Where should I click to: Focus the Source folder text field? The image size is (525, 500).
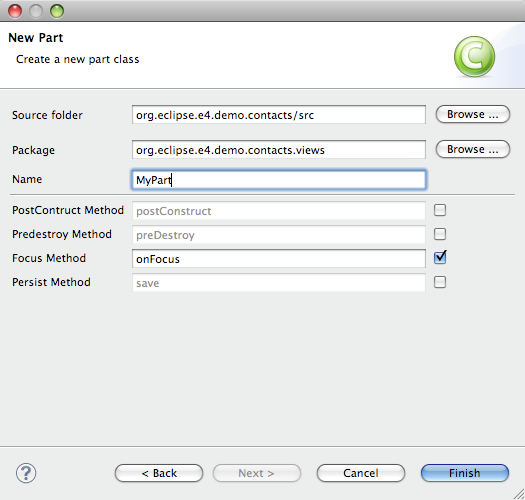pos(279,115)
